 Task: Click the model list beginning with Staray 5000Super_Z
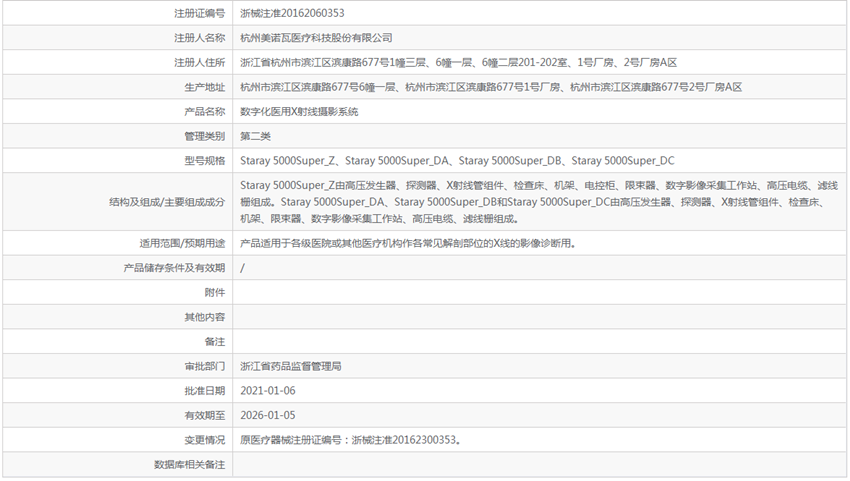point(458,161)
